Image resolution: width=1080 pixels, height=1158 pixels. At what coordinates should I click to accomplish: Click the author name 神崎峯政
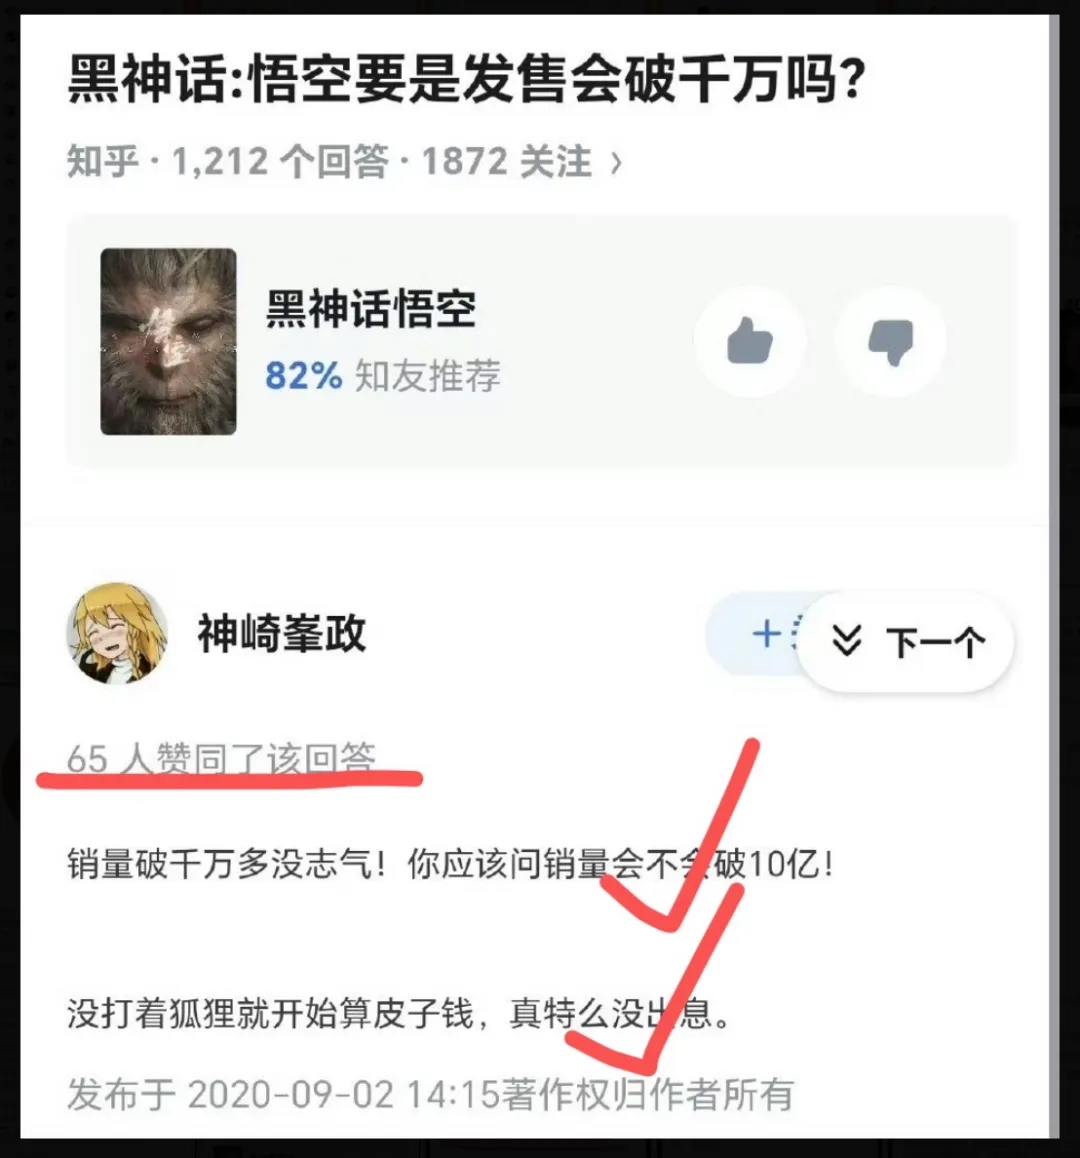(281, 633)
